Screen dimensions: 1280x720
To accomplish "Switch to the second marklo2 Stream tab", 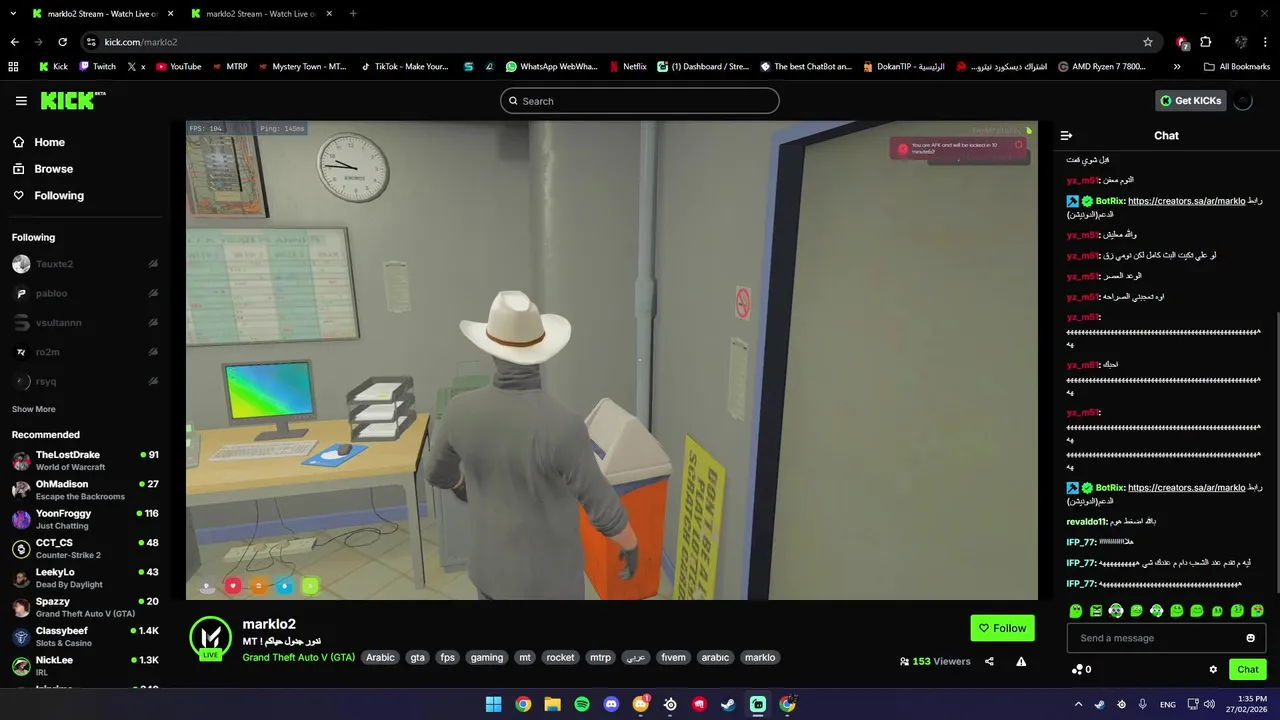I will 262,14.
